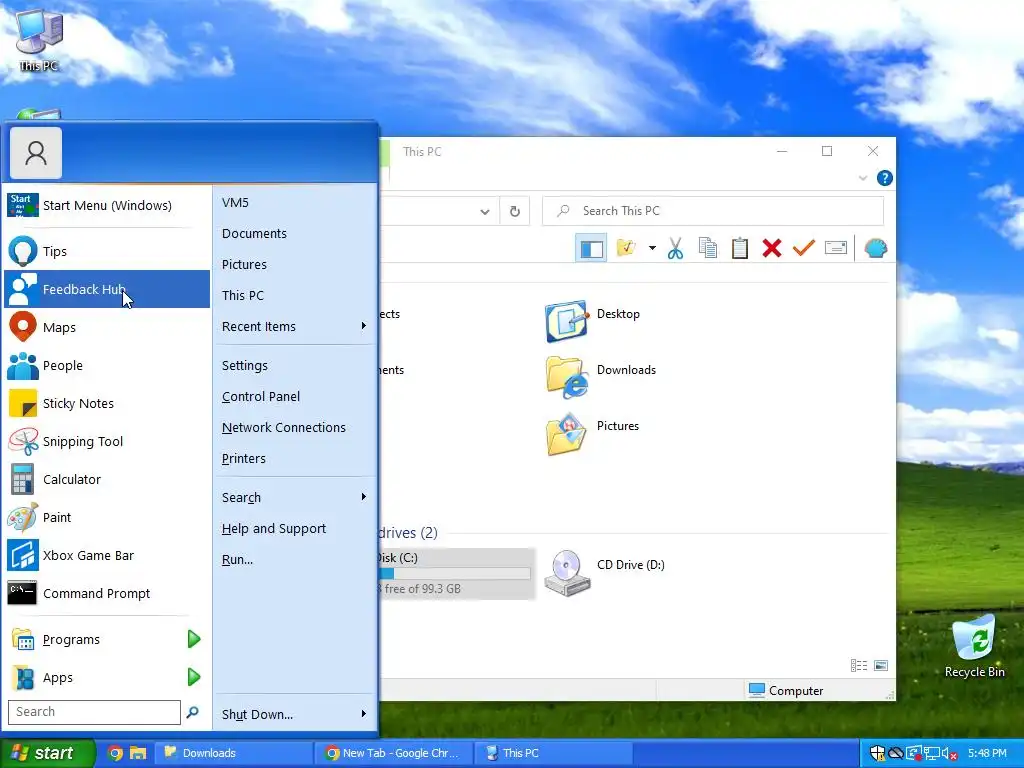This screenshot has width=1024, height=768.
Task: Open the Desktop folder in This PC
Action: coord(593,321)
